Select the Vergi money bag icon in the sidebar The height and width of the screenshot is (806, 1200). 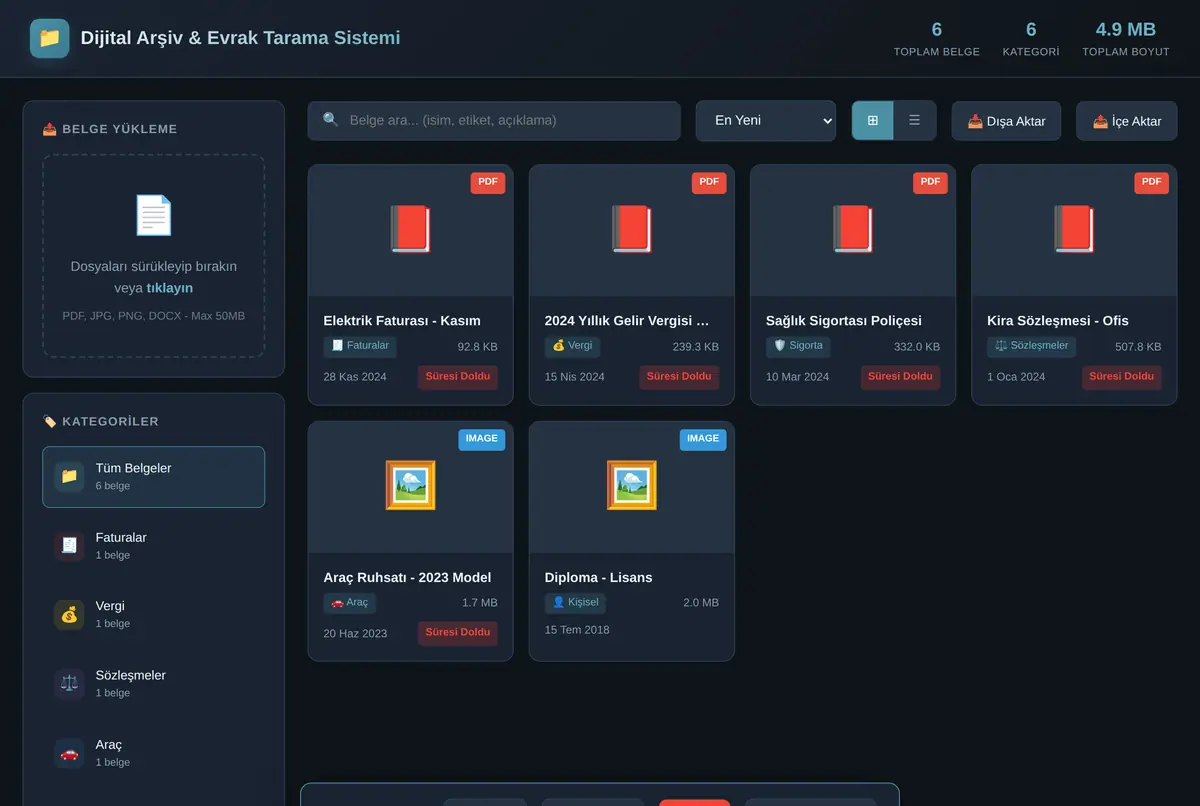[69, 615]
